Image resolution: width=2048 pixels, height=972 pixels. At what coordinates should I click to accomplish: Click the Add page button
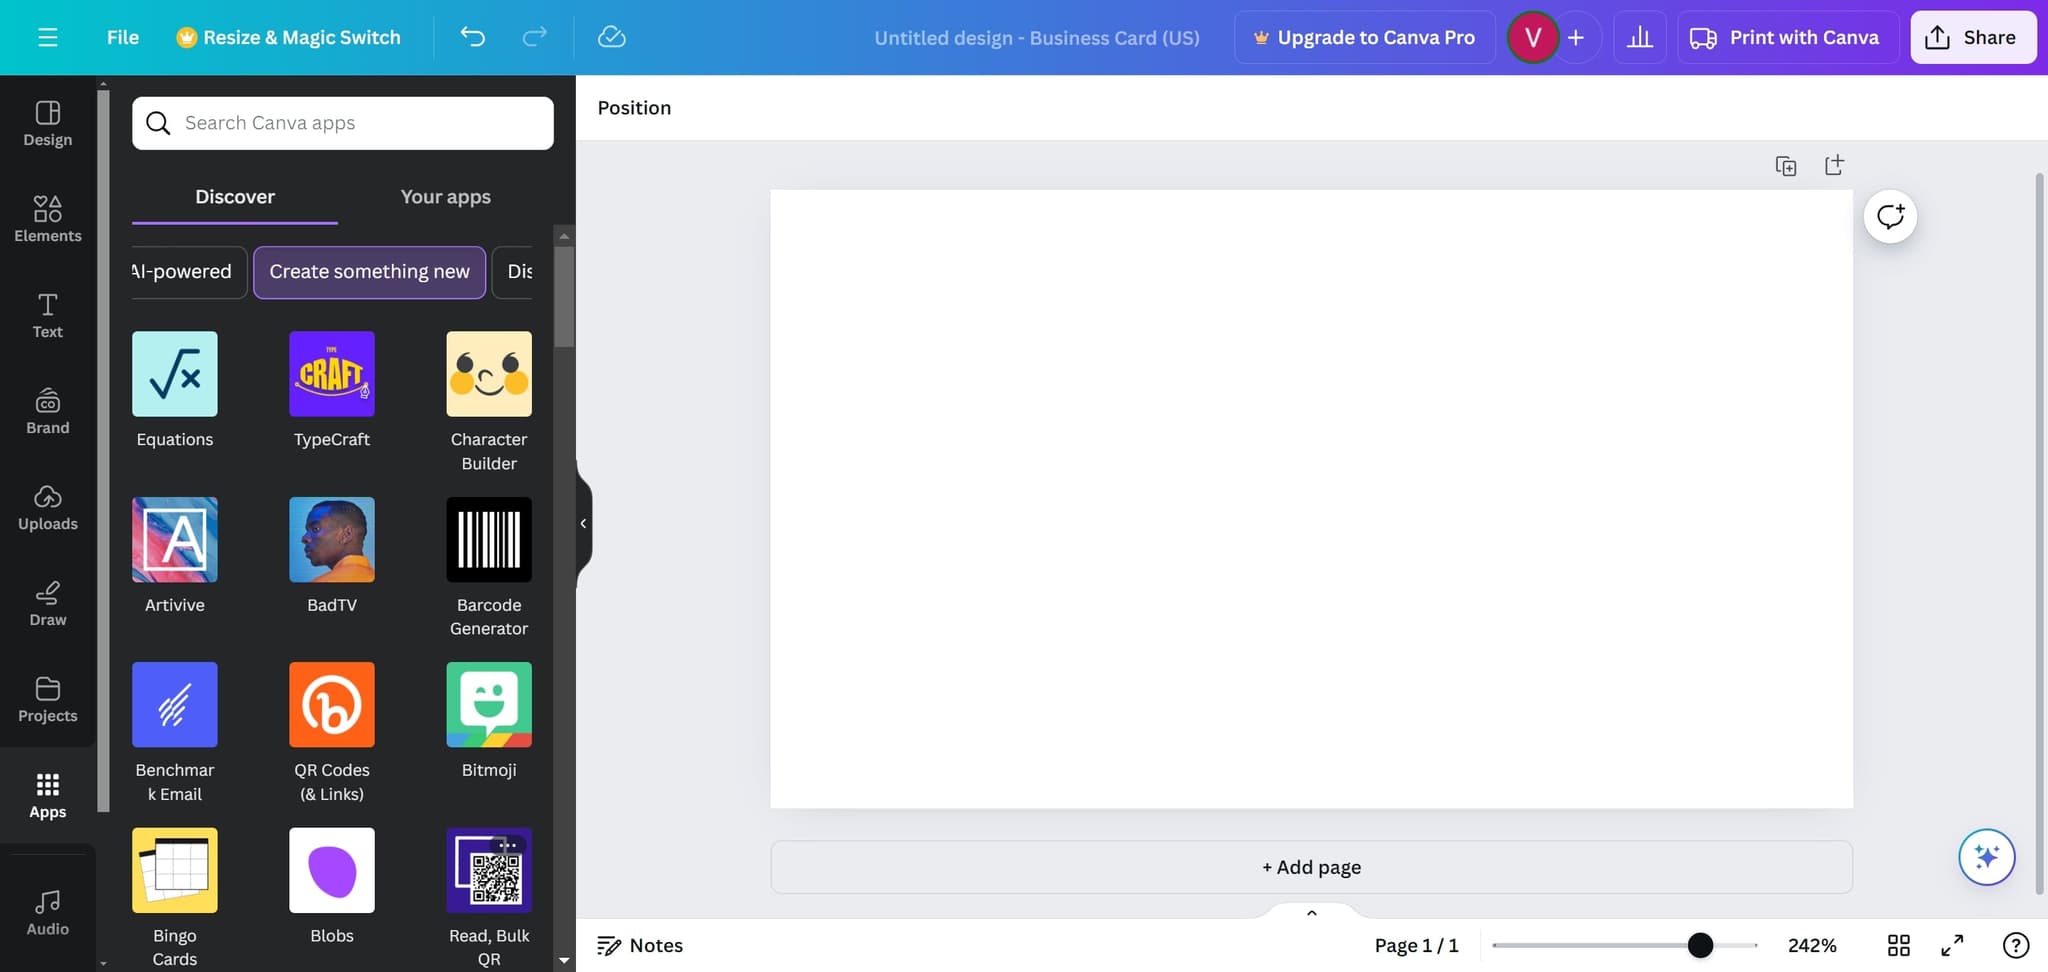1311,867
